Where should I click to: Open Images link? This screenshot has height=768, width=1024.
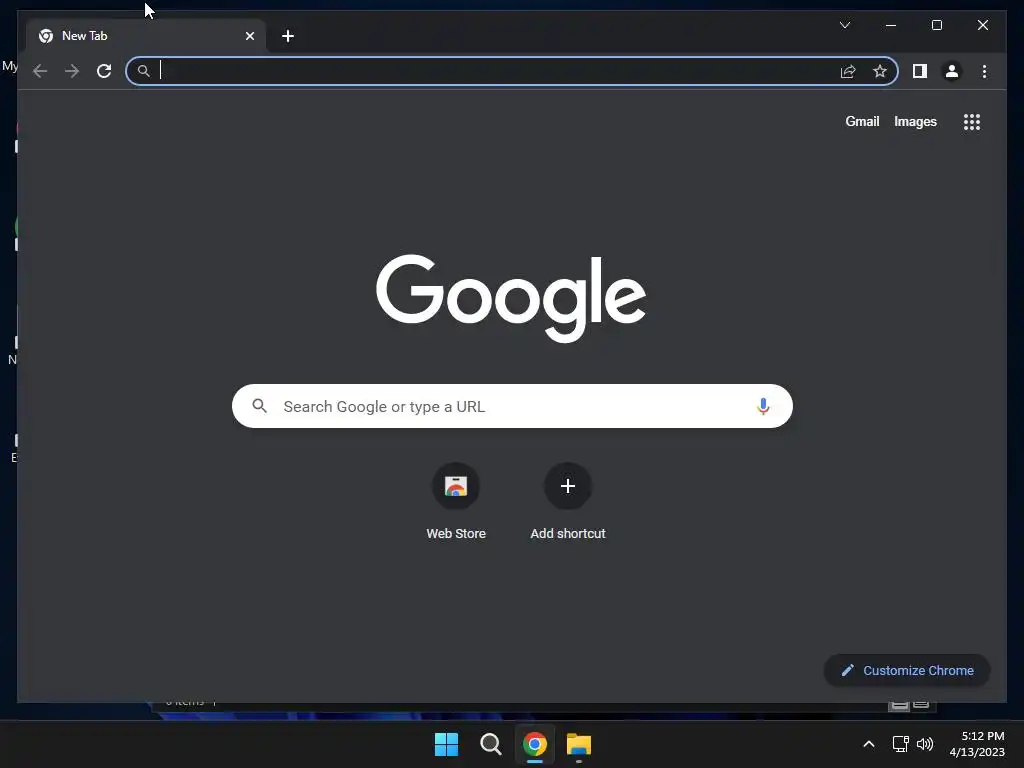tap(915, 121)
